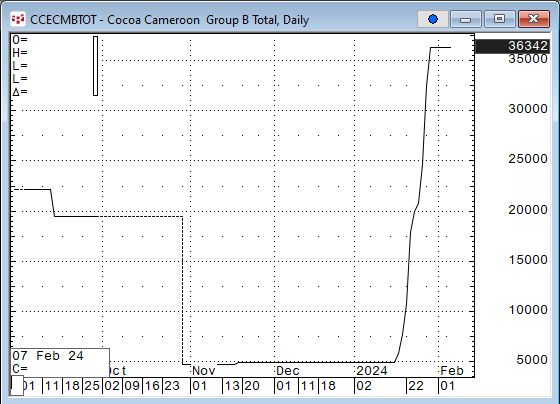Click the small white box at time axis start
Image resolution: width=560 pixels, height=404 pixels.
point(17,386)
